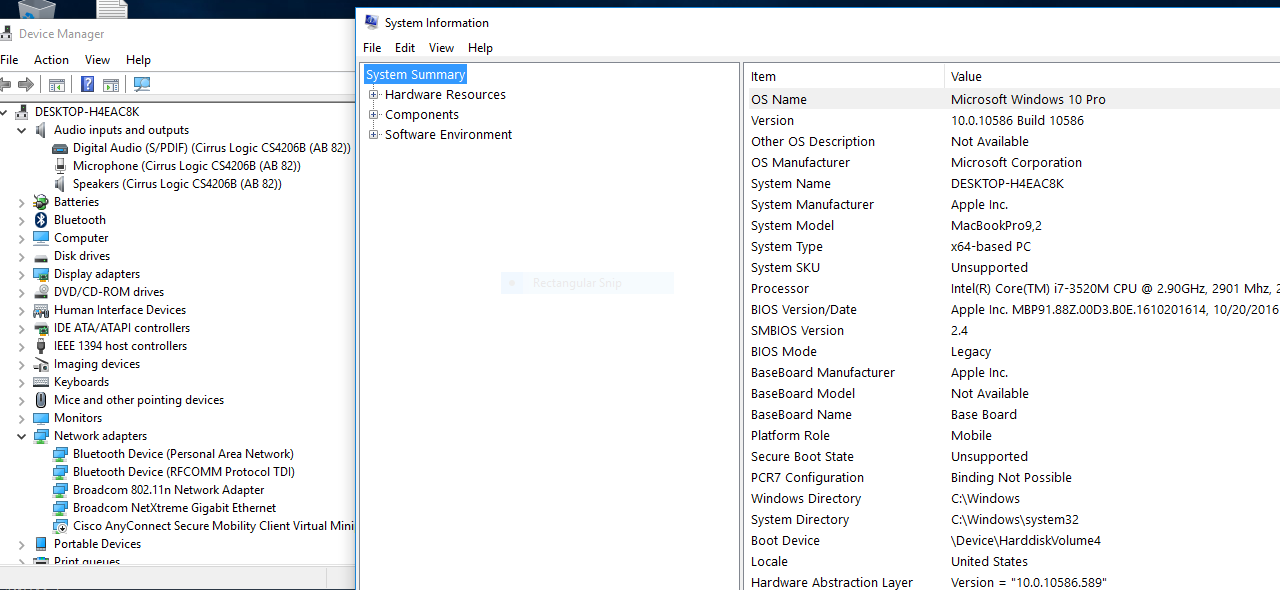Select Bluetooth Device (RFCOMM Protocol TDI)
The height and width of the screenshot is (590, 1280).
coord(183,472)
